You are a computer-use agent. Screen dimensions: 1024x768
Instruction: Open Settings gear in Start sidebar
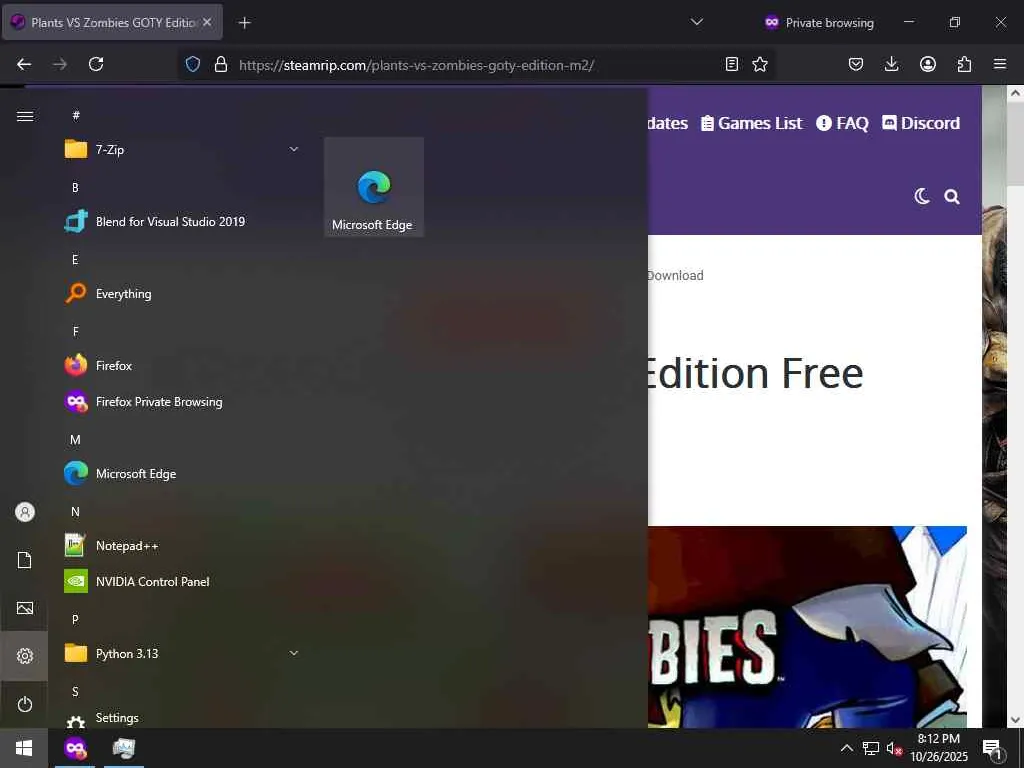[25, 656]
